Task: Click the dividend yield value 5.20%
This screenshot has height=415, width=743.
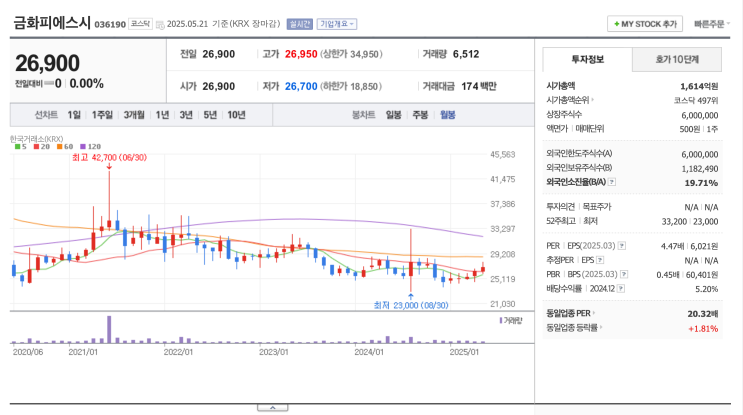Action: [707, 289]
